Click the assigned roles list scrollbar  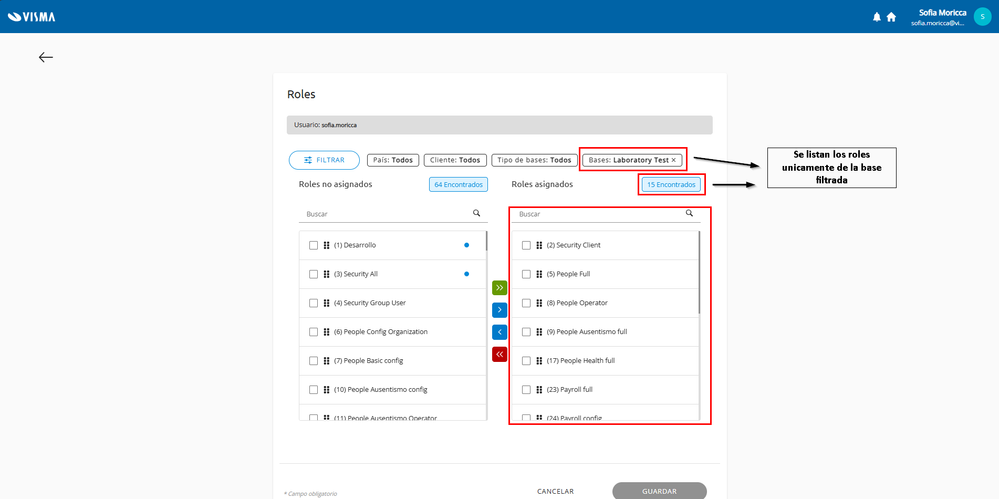(x=700, y=272)
